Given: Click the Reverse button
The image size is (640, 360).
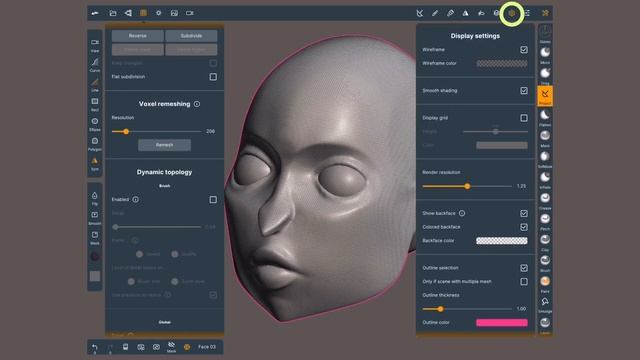Looking at the screenshot, I should [138, 36].
